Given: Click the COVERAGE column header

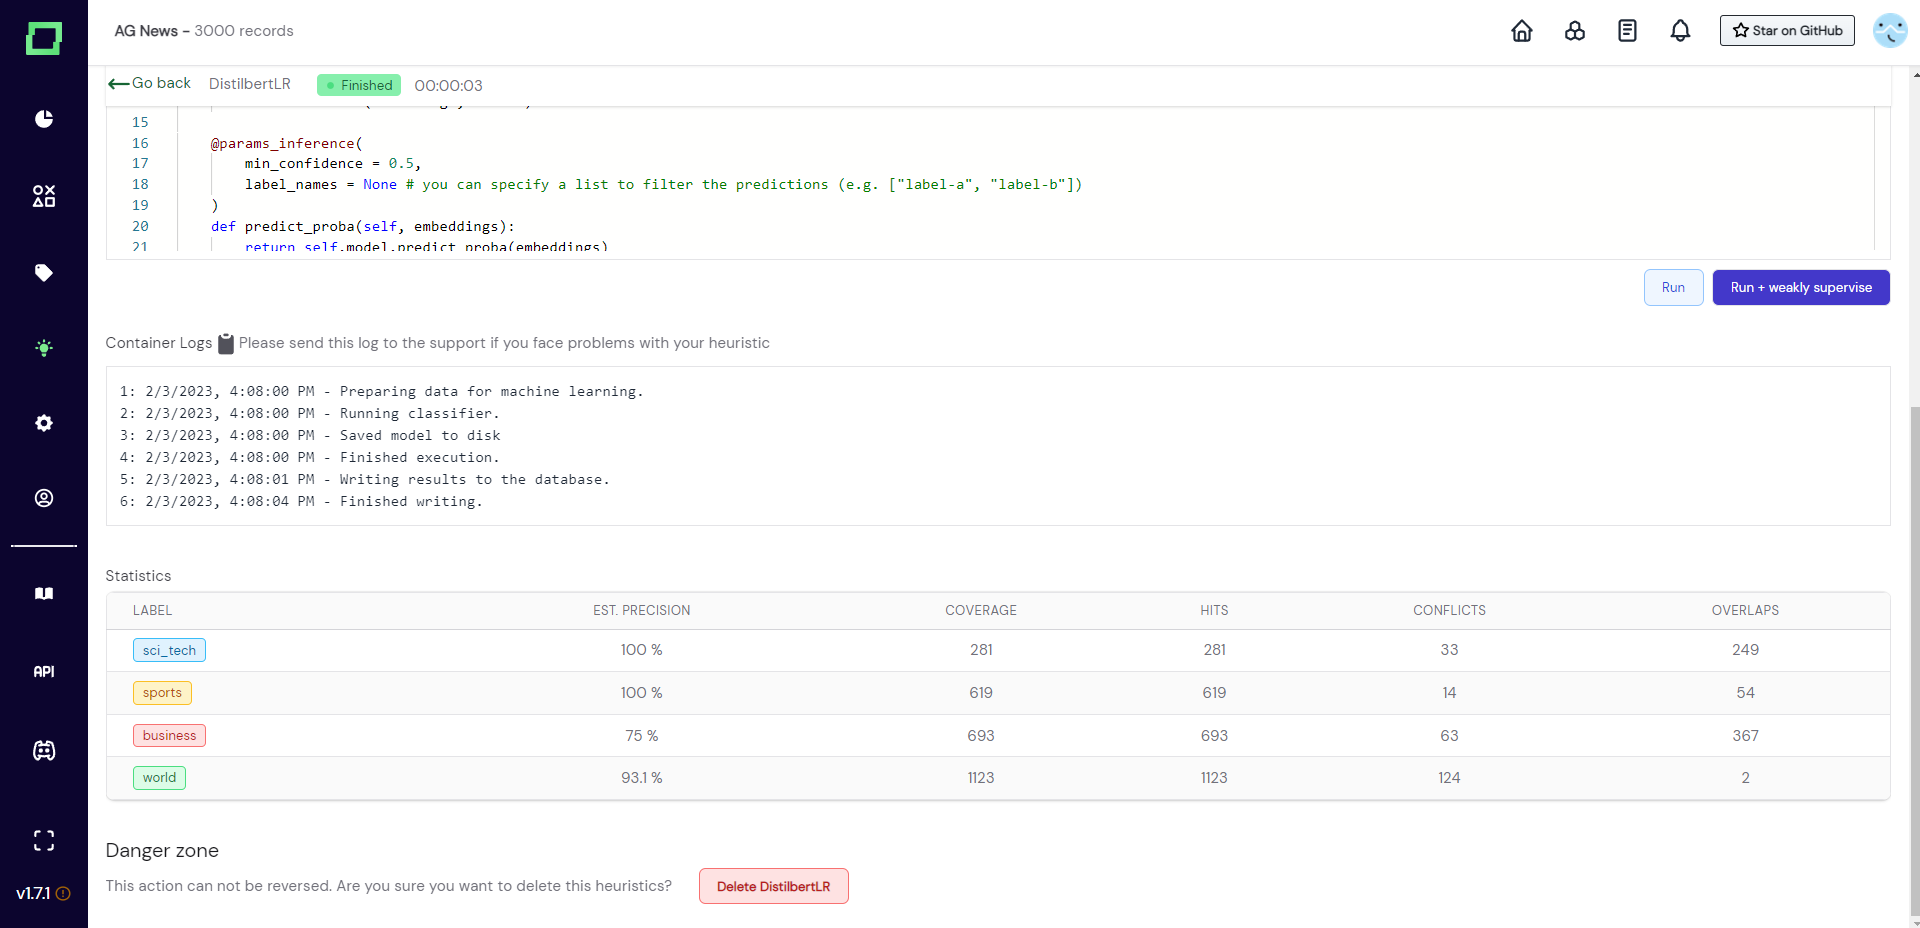Looking at the screenshot, I should tap(981, 610).
